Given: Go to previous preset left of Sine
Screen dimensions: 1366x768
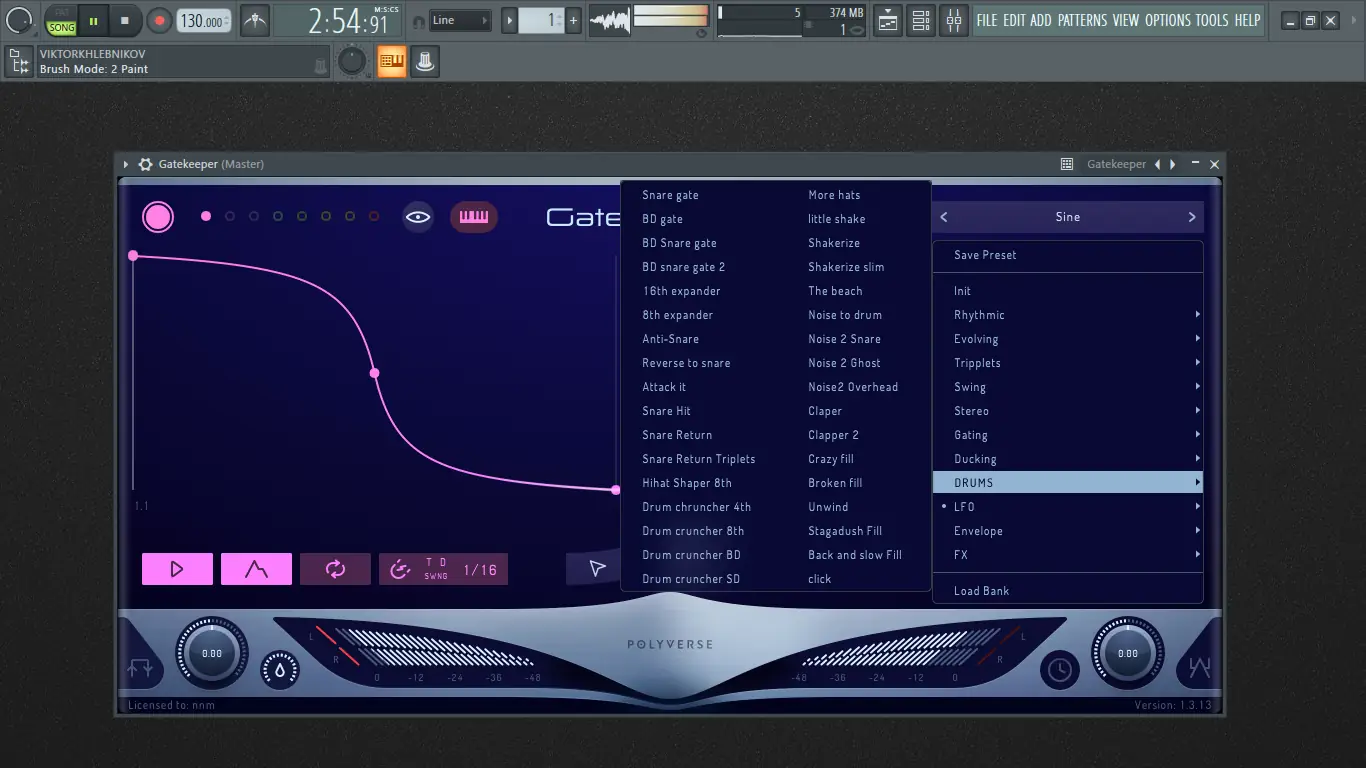Looking at the screenshot, I should coord(944,217).
